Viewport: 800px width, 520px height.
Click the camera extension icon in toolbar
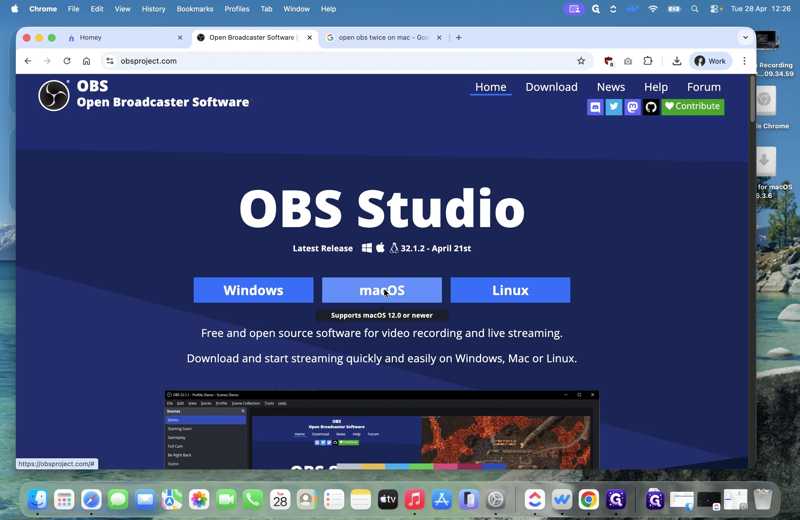click(628, 61)
